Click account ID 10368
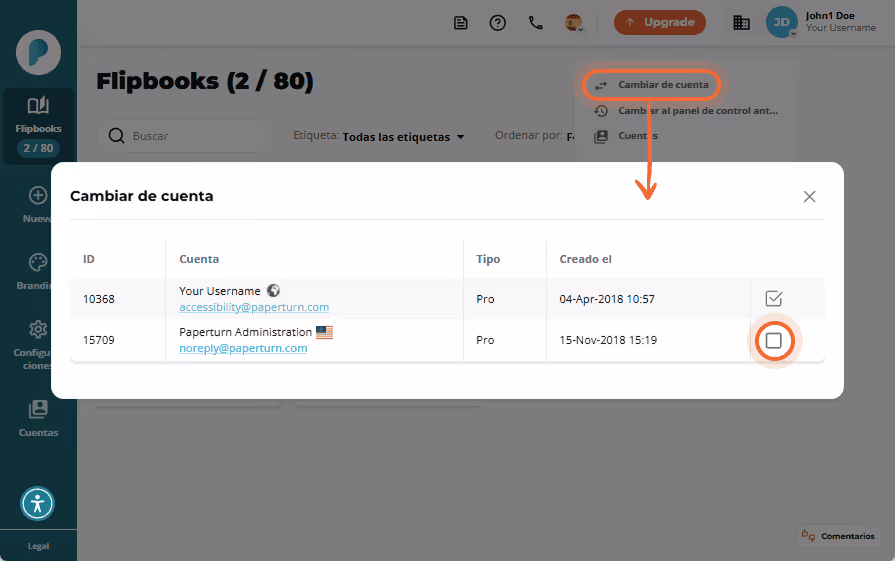Image resolution: width=895 pixels, height=561 pixels. pos(99,299)
